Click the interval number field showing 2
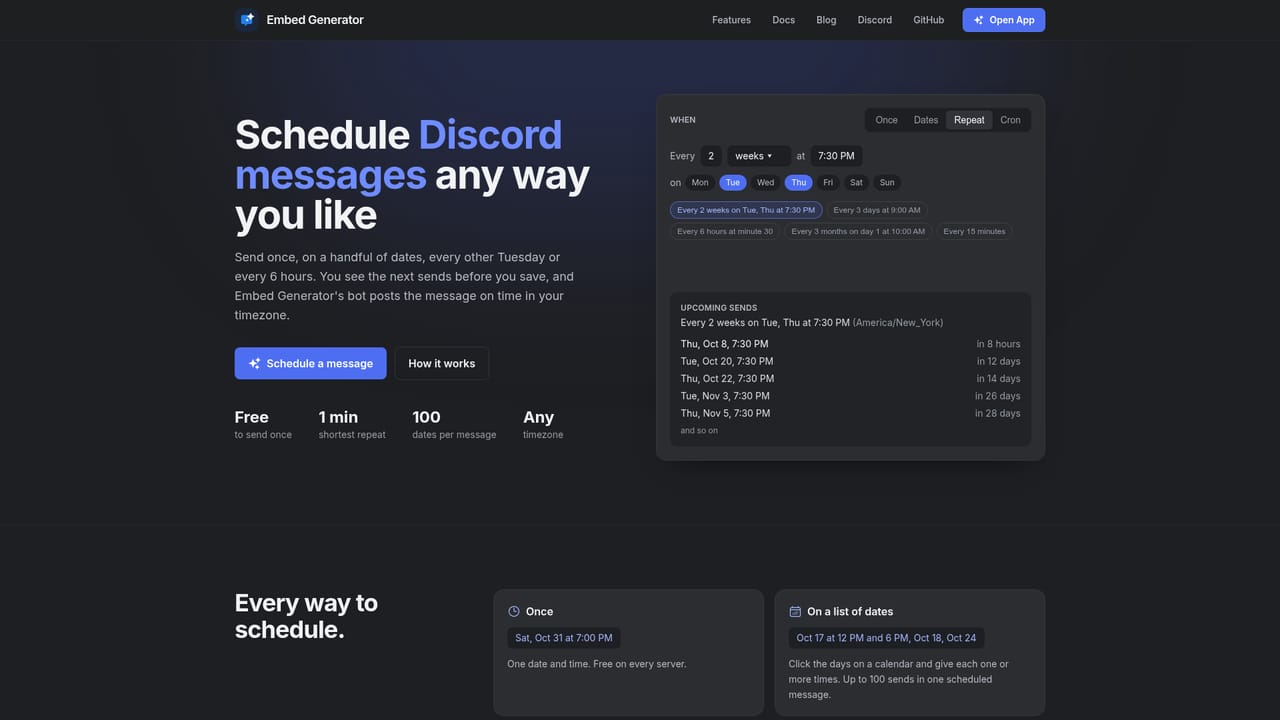This screenshot has width=1280, height=720. pyautogui.click(x=711, y=156)
